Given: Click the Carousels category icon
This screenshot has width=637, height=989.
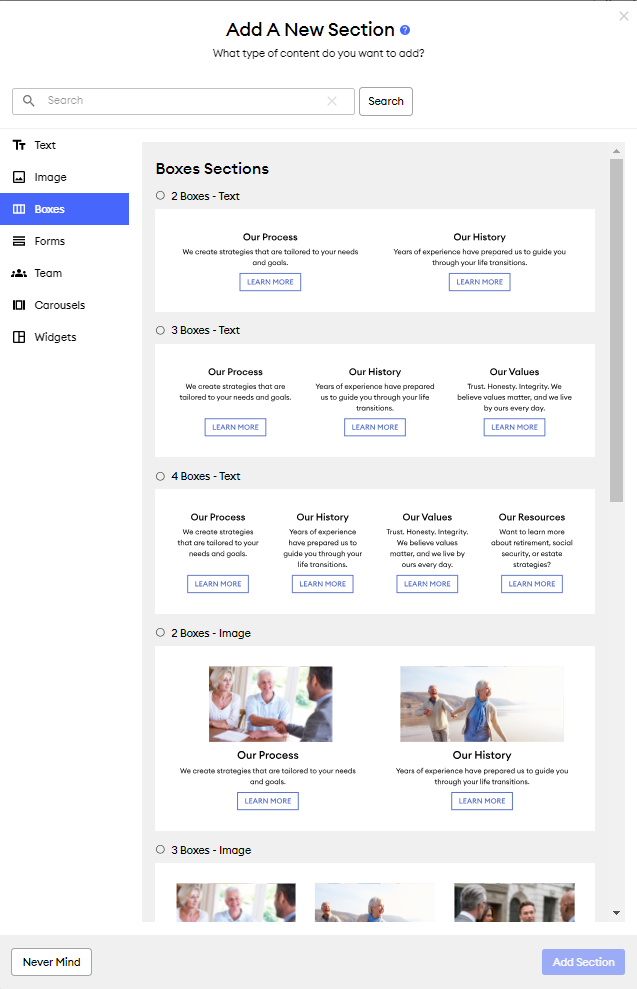Looking at the screenshot, I should point(19,305).
